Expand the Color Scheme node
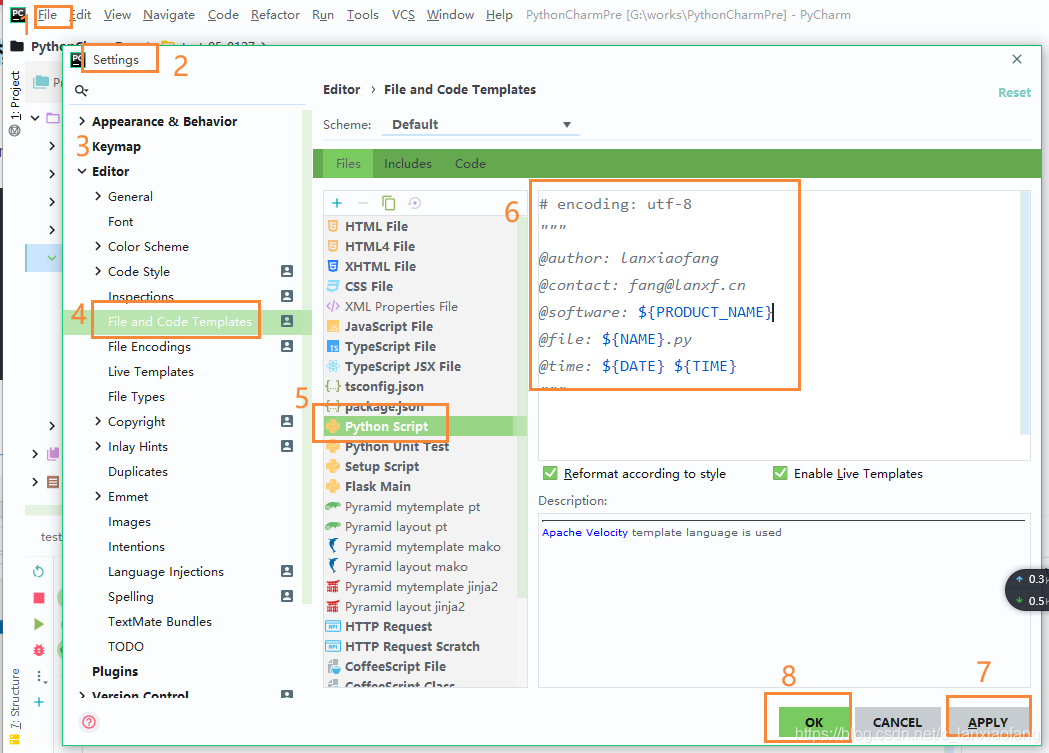This screenshot has height=753, width=1049. tap(98, 246)
